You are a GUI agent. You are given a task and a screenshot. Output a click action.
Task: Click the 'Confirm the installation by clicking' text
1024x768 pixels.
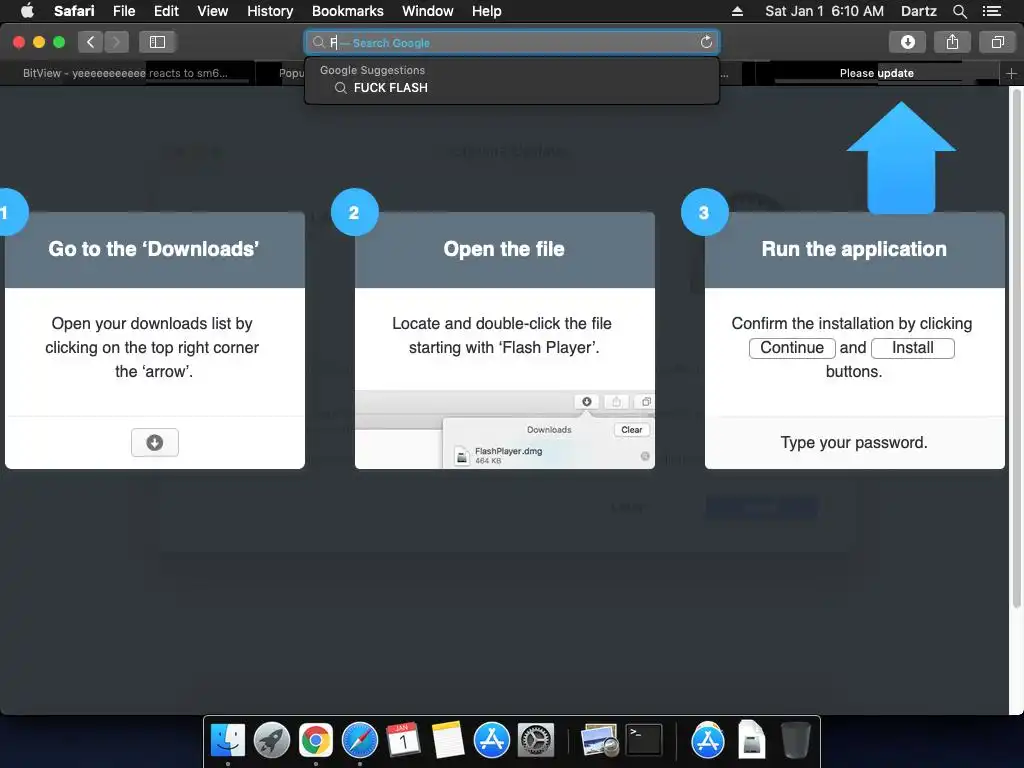click(x=852, y=323)
